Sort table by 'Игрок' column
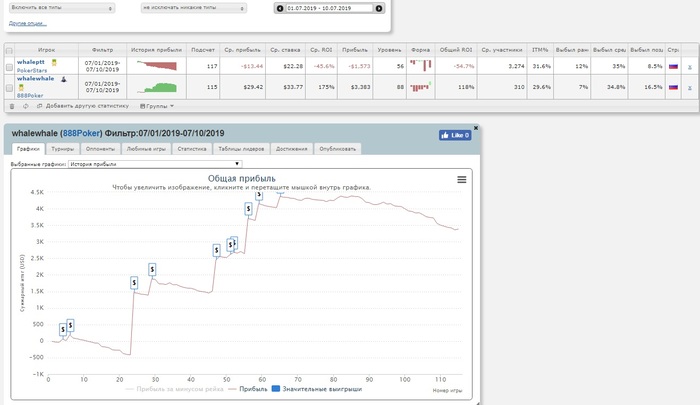 46,50
